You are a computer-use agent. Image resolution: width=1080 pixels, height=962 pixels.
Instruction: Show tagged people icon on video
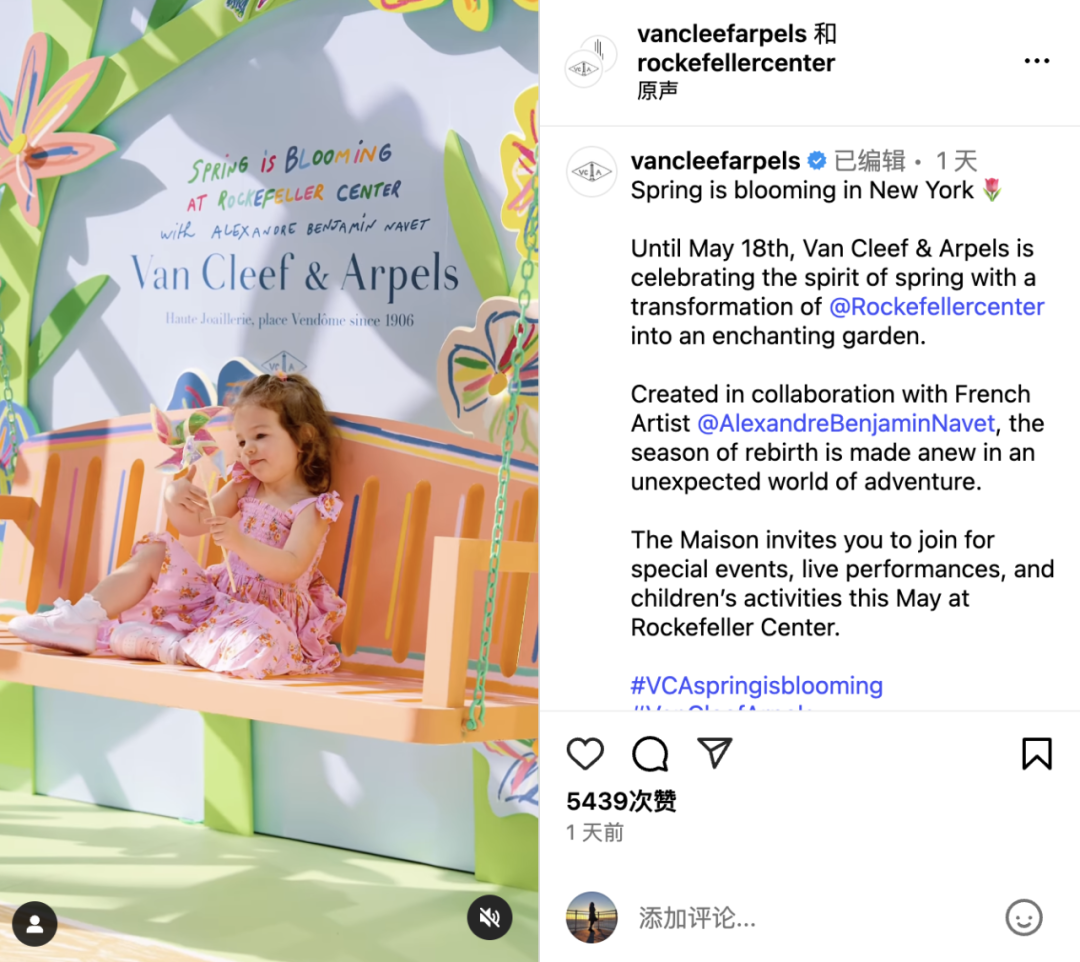(34, 923)
